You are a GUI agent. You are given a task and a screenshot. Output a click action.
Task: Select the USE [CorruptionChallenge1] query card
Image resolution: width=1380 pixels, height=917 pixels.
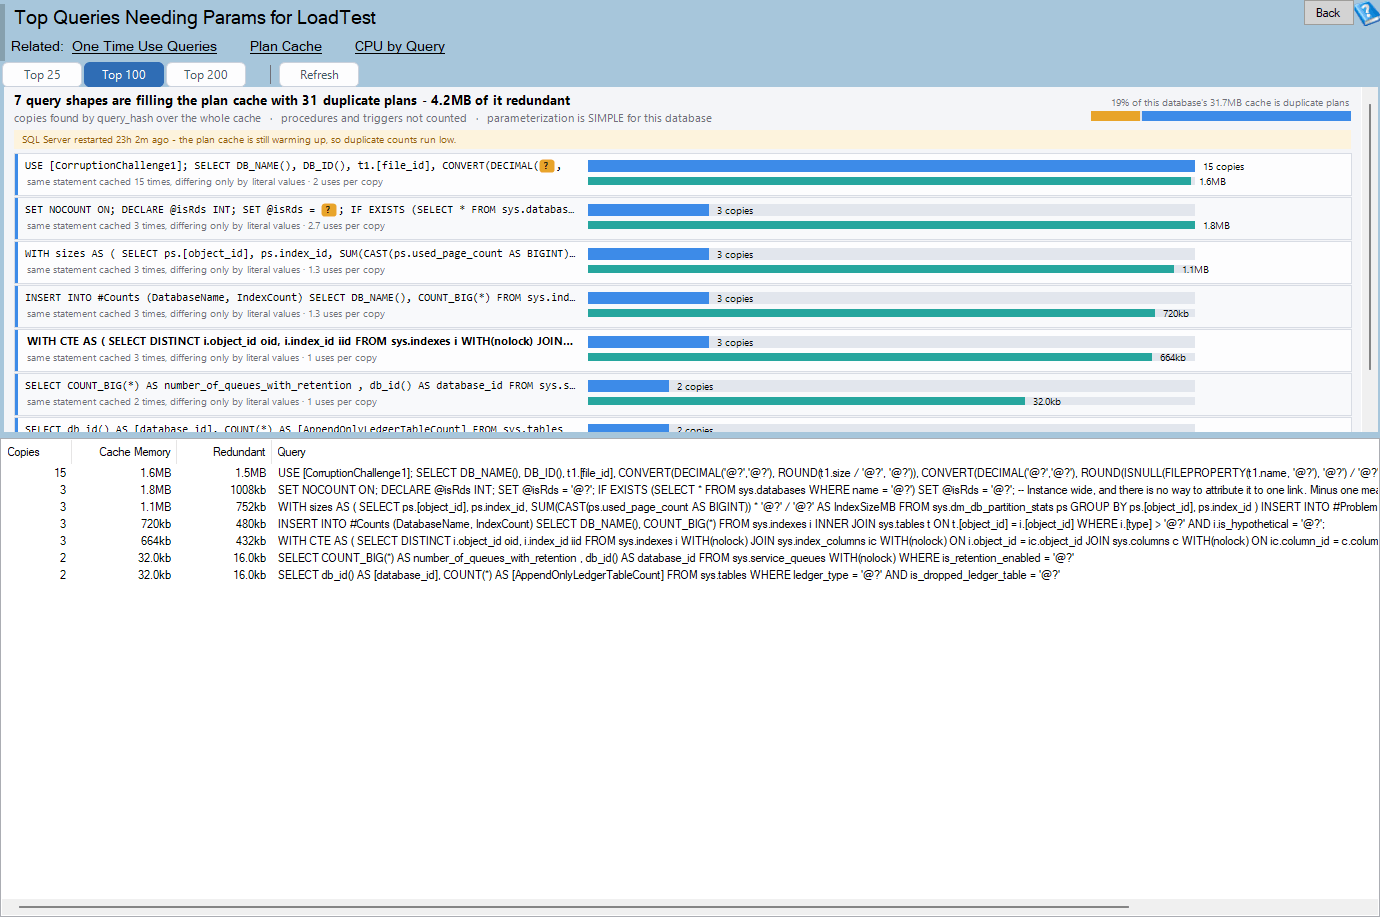[683, 174]
